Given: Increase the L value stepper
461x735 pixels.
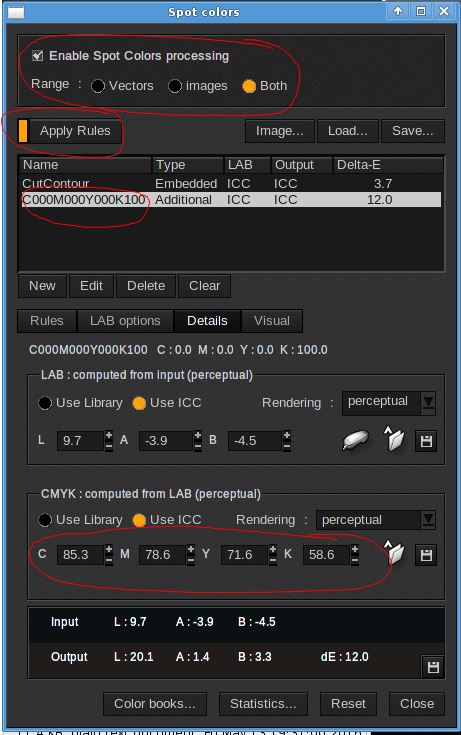Looking at the screenshot, I should (109, 435).
